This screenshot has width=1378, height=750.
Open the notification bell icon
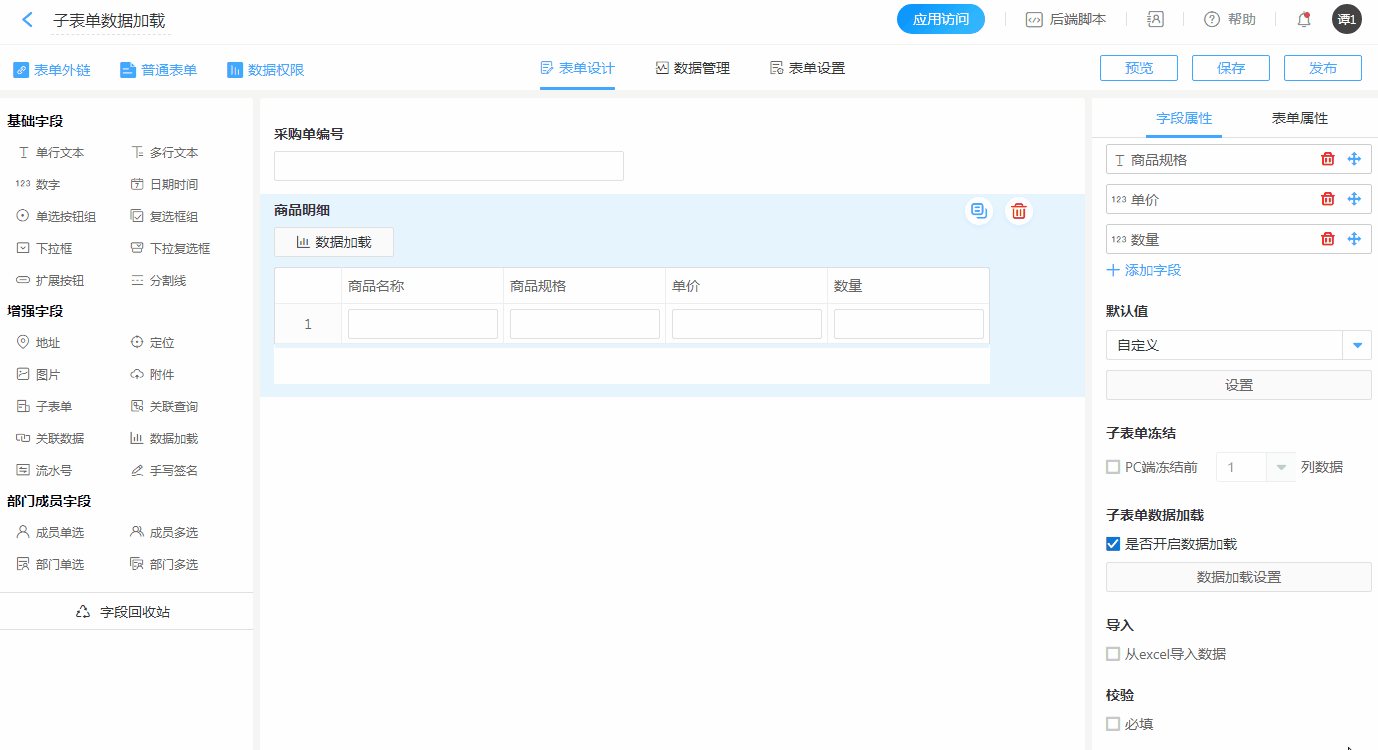pyautogui.click(x=1303, y=19)
